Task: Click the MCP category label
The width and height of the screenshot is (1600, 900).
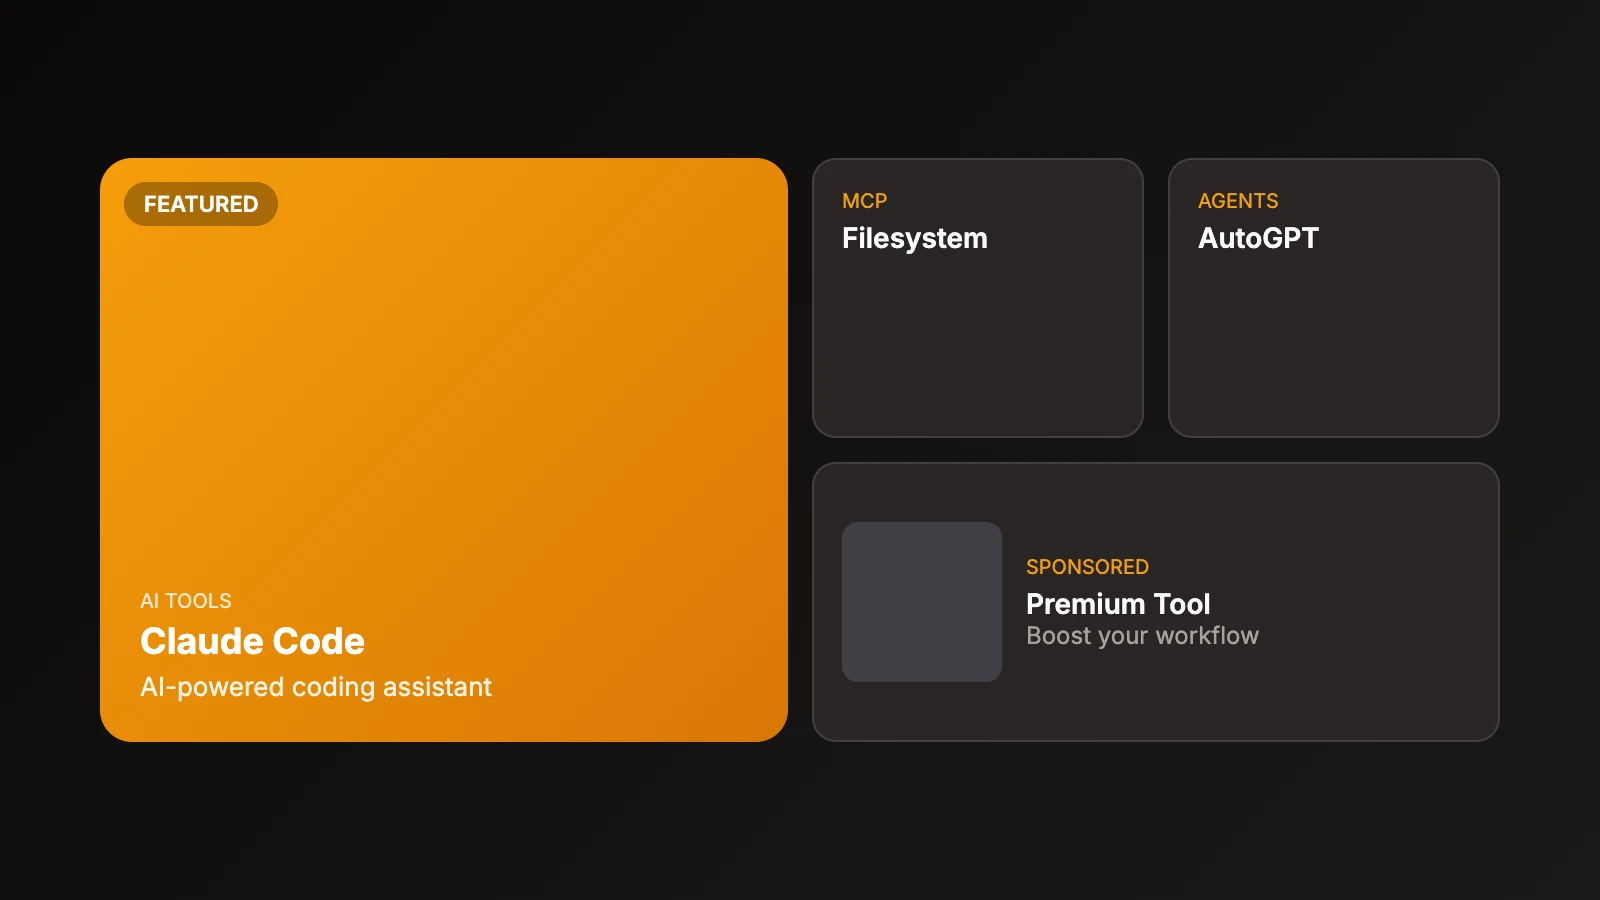Action: coord(864,201)
